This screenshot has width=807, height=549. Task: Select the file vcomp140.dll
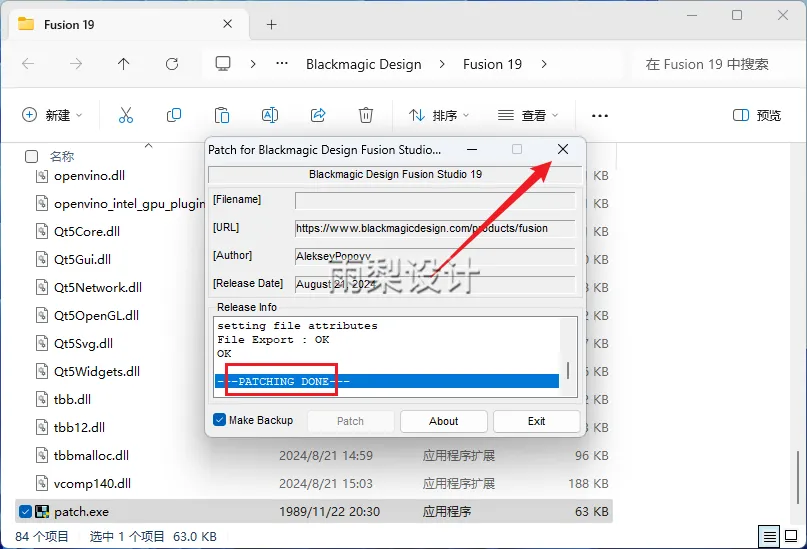click(92, 484)
